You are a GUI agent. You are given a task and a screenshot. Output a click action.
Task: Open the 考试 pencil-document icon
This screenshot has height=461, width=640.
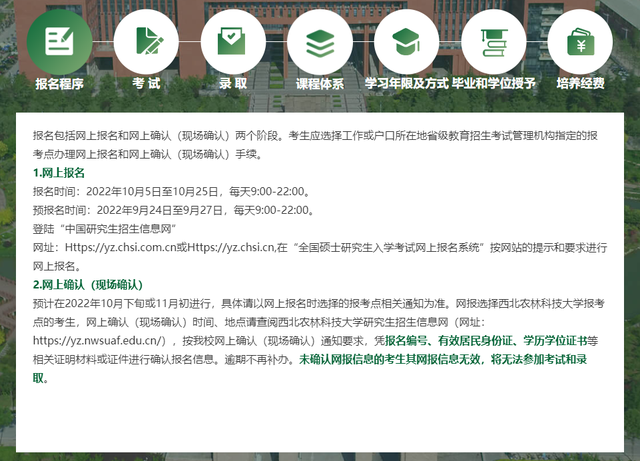tap(146, 42)
